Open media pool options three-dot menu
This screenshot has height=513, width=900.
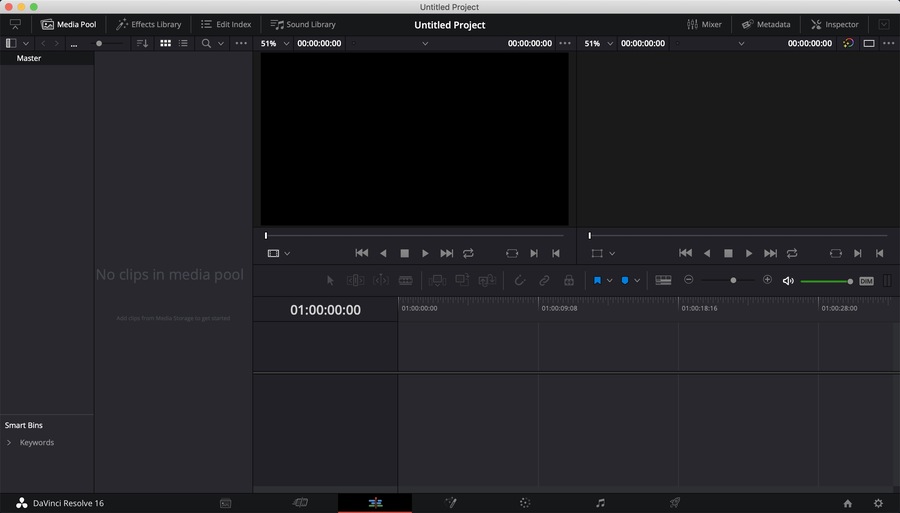click(x=241, y=43)
